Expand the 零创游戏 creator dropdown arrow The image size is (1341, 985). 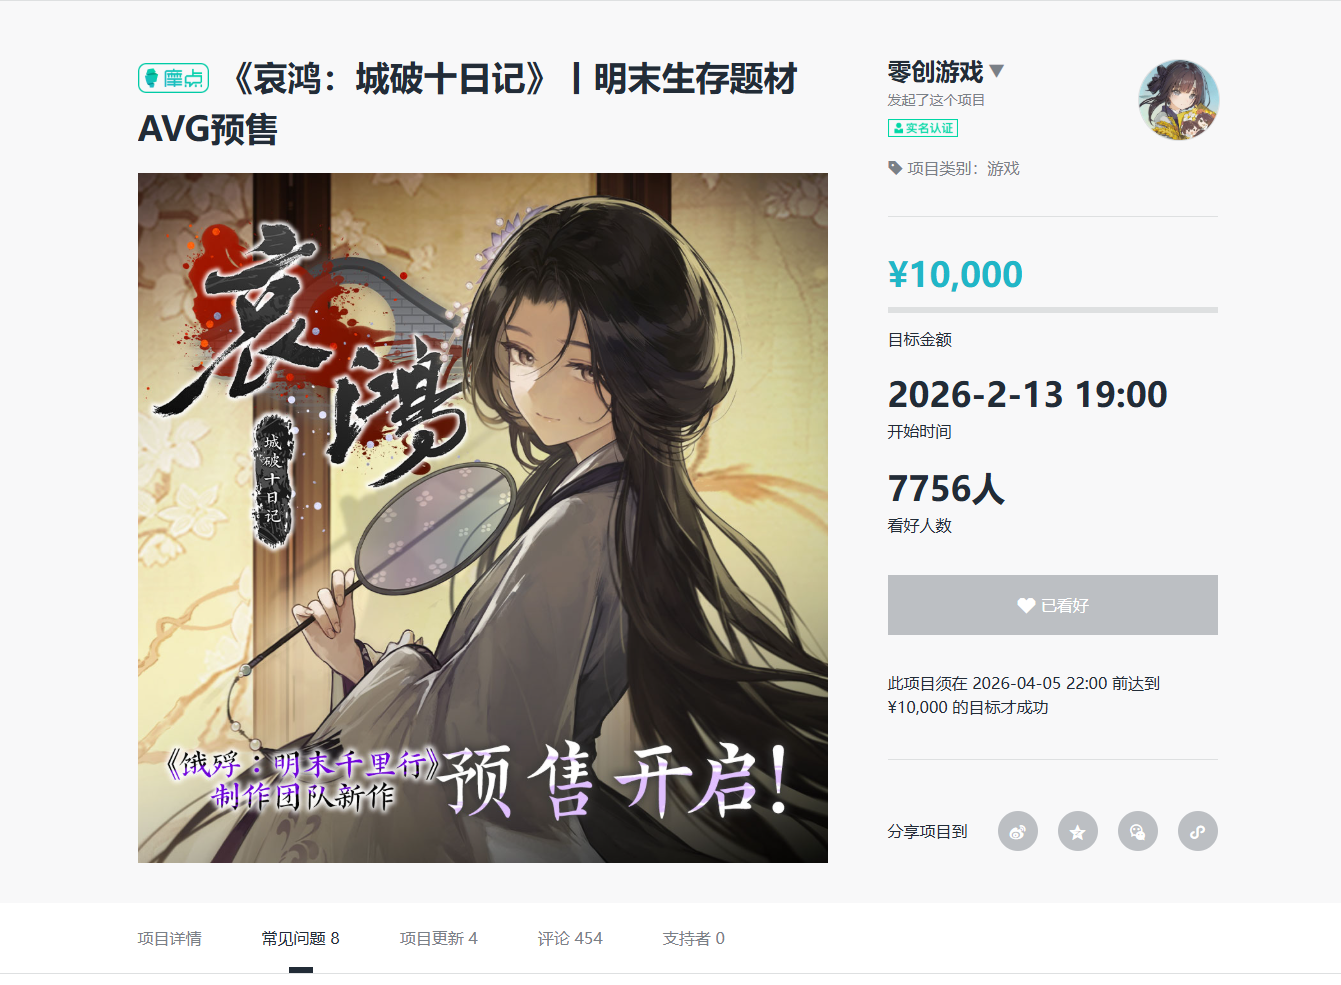[997, 71]
